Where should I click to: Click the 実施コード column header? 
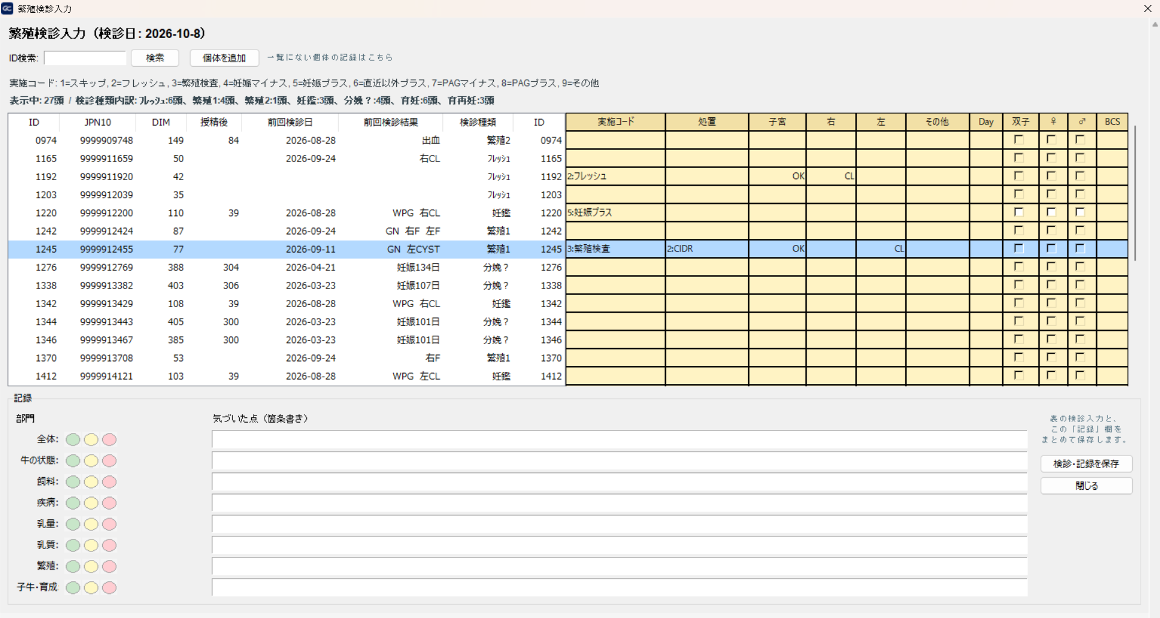coord(616,122)
